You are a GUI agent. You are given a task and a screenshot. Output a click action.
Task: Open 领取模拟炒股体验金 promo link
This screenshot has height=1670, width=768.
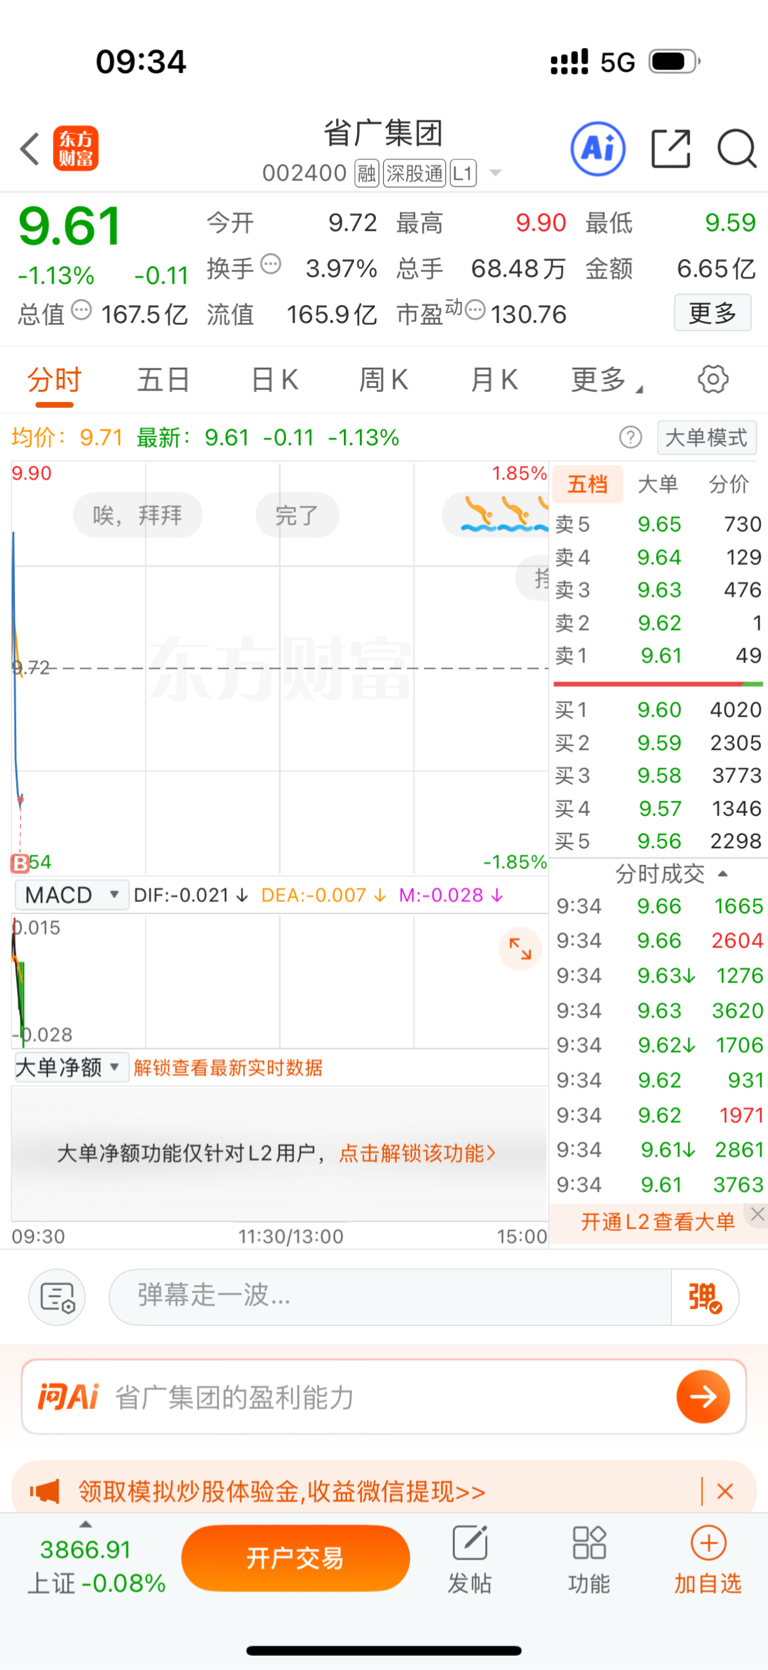(282, 1492)
